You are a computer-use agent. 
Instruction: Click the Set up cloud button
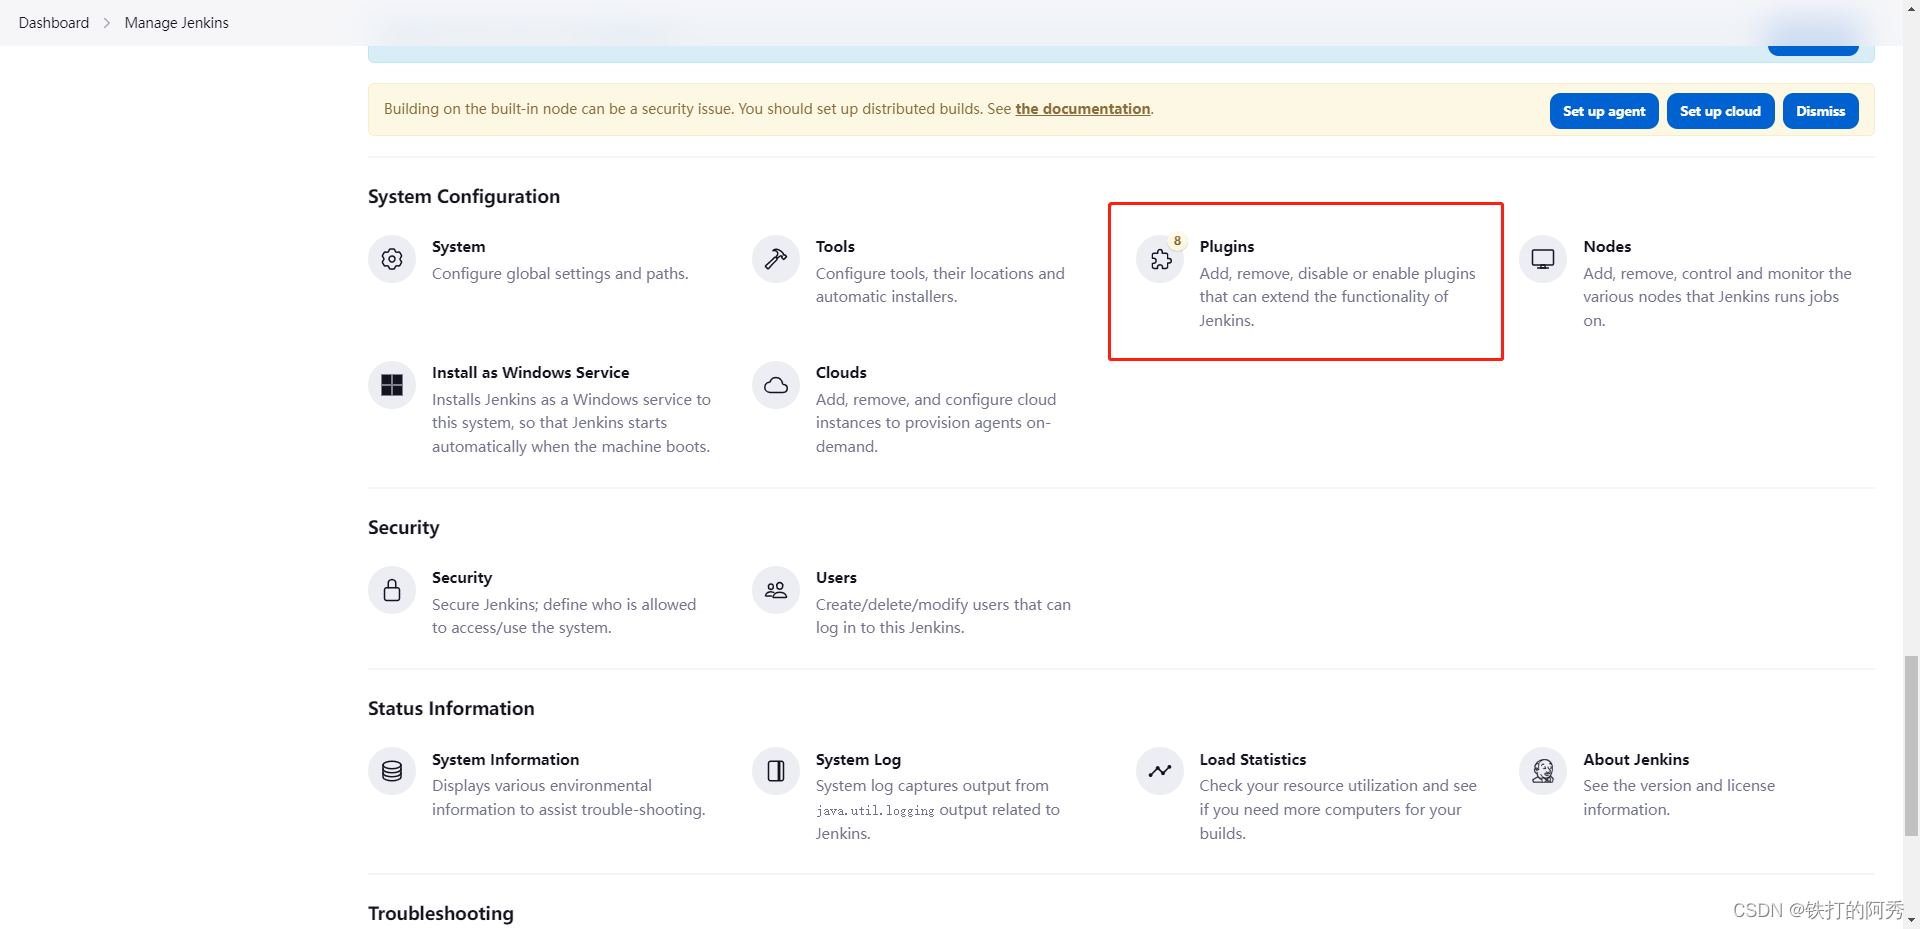coord(1720,111)
